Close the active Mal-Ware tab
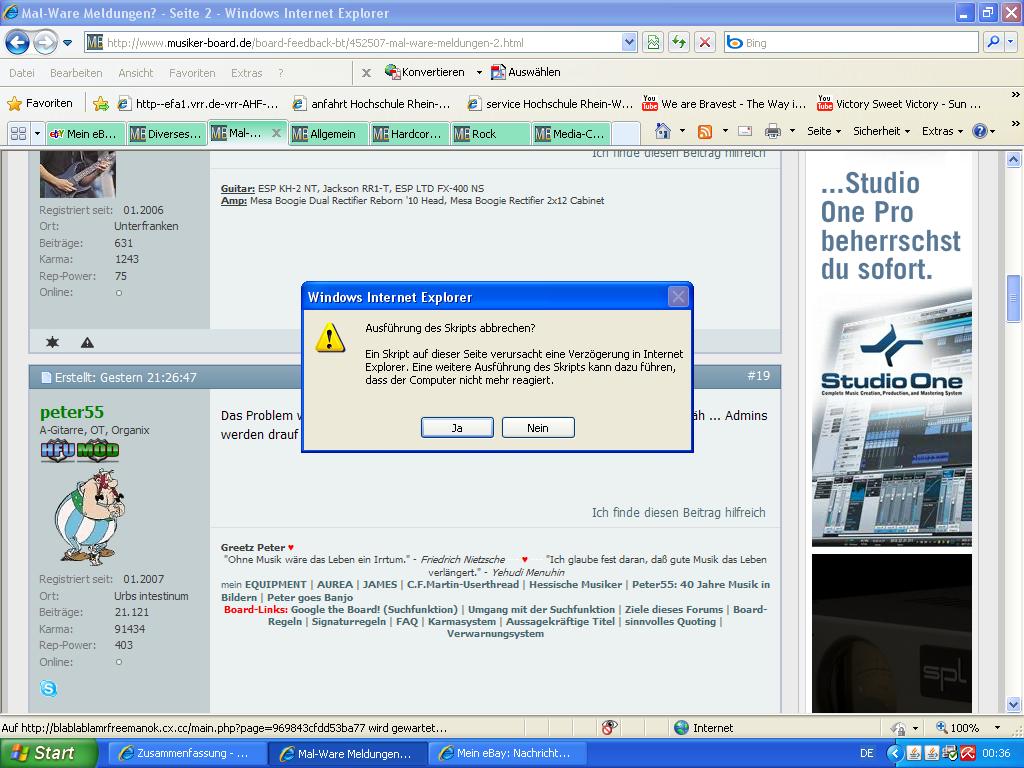The height and width of the screenshot is (768, 1024). pos(276,133)
